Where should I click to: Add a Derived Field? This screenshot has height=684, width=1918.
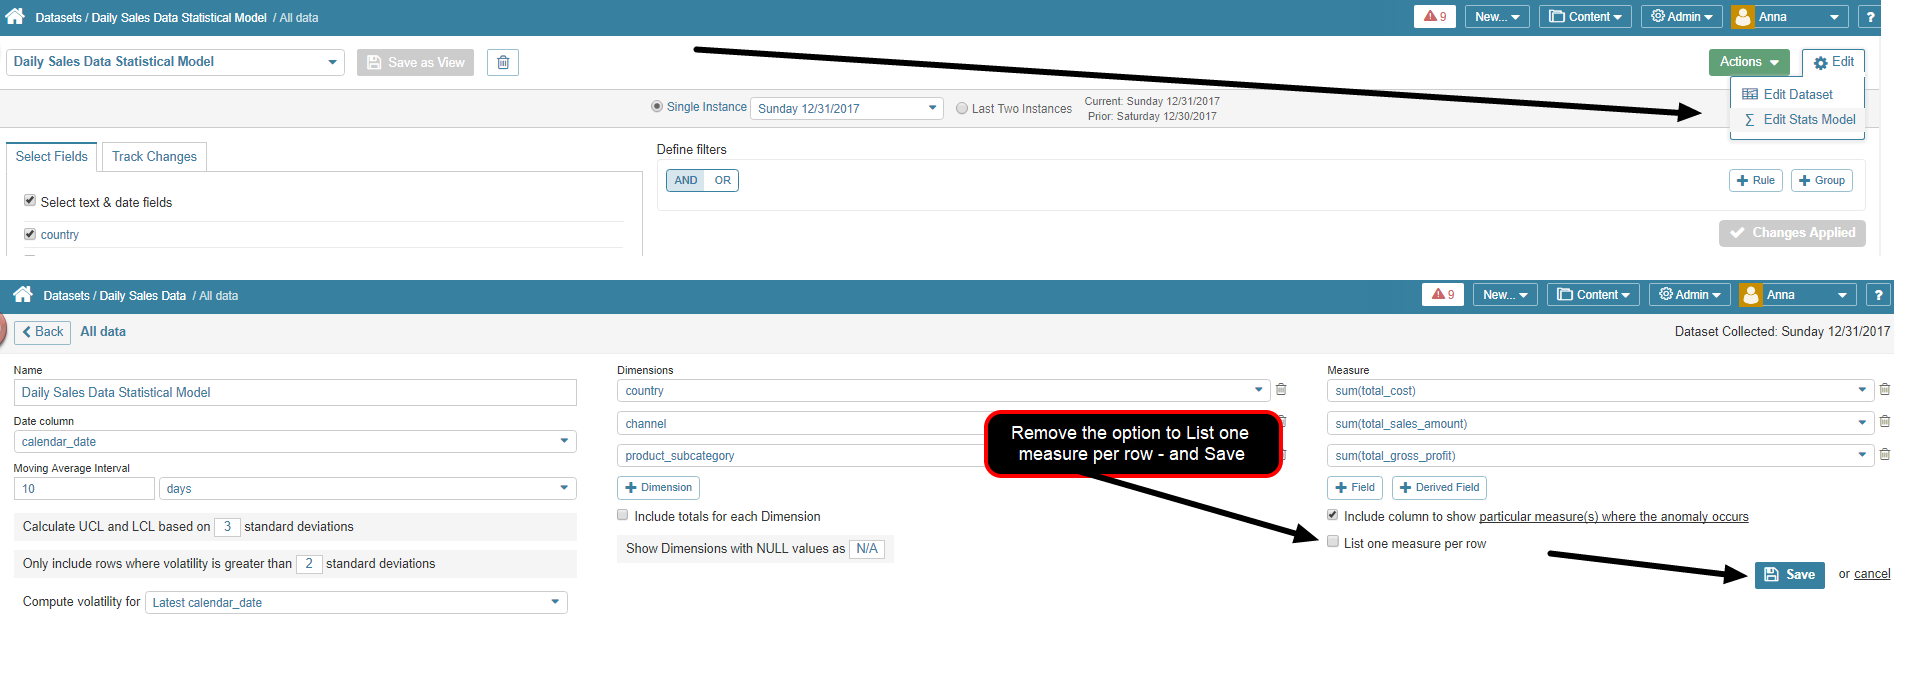point(1439,487)
